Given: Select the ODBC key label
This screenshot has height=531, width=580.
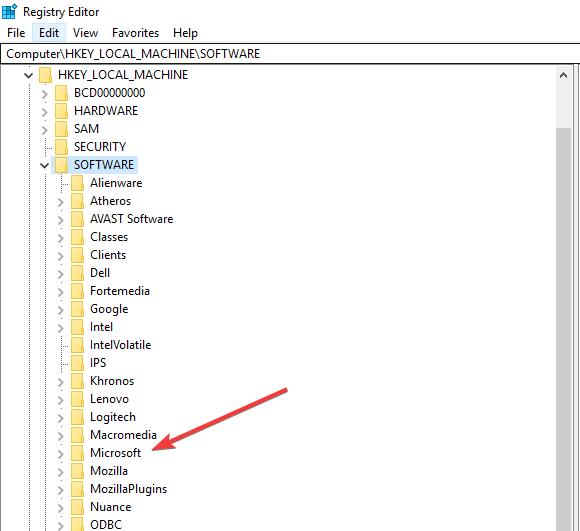Looking at the screenshot, I should pos(106,524).
